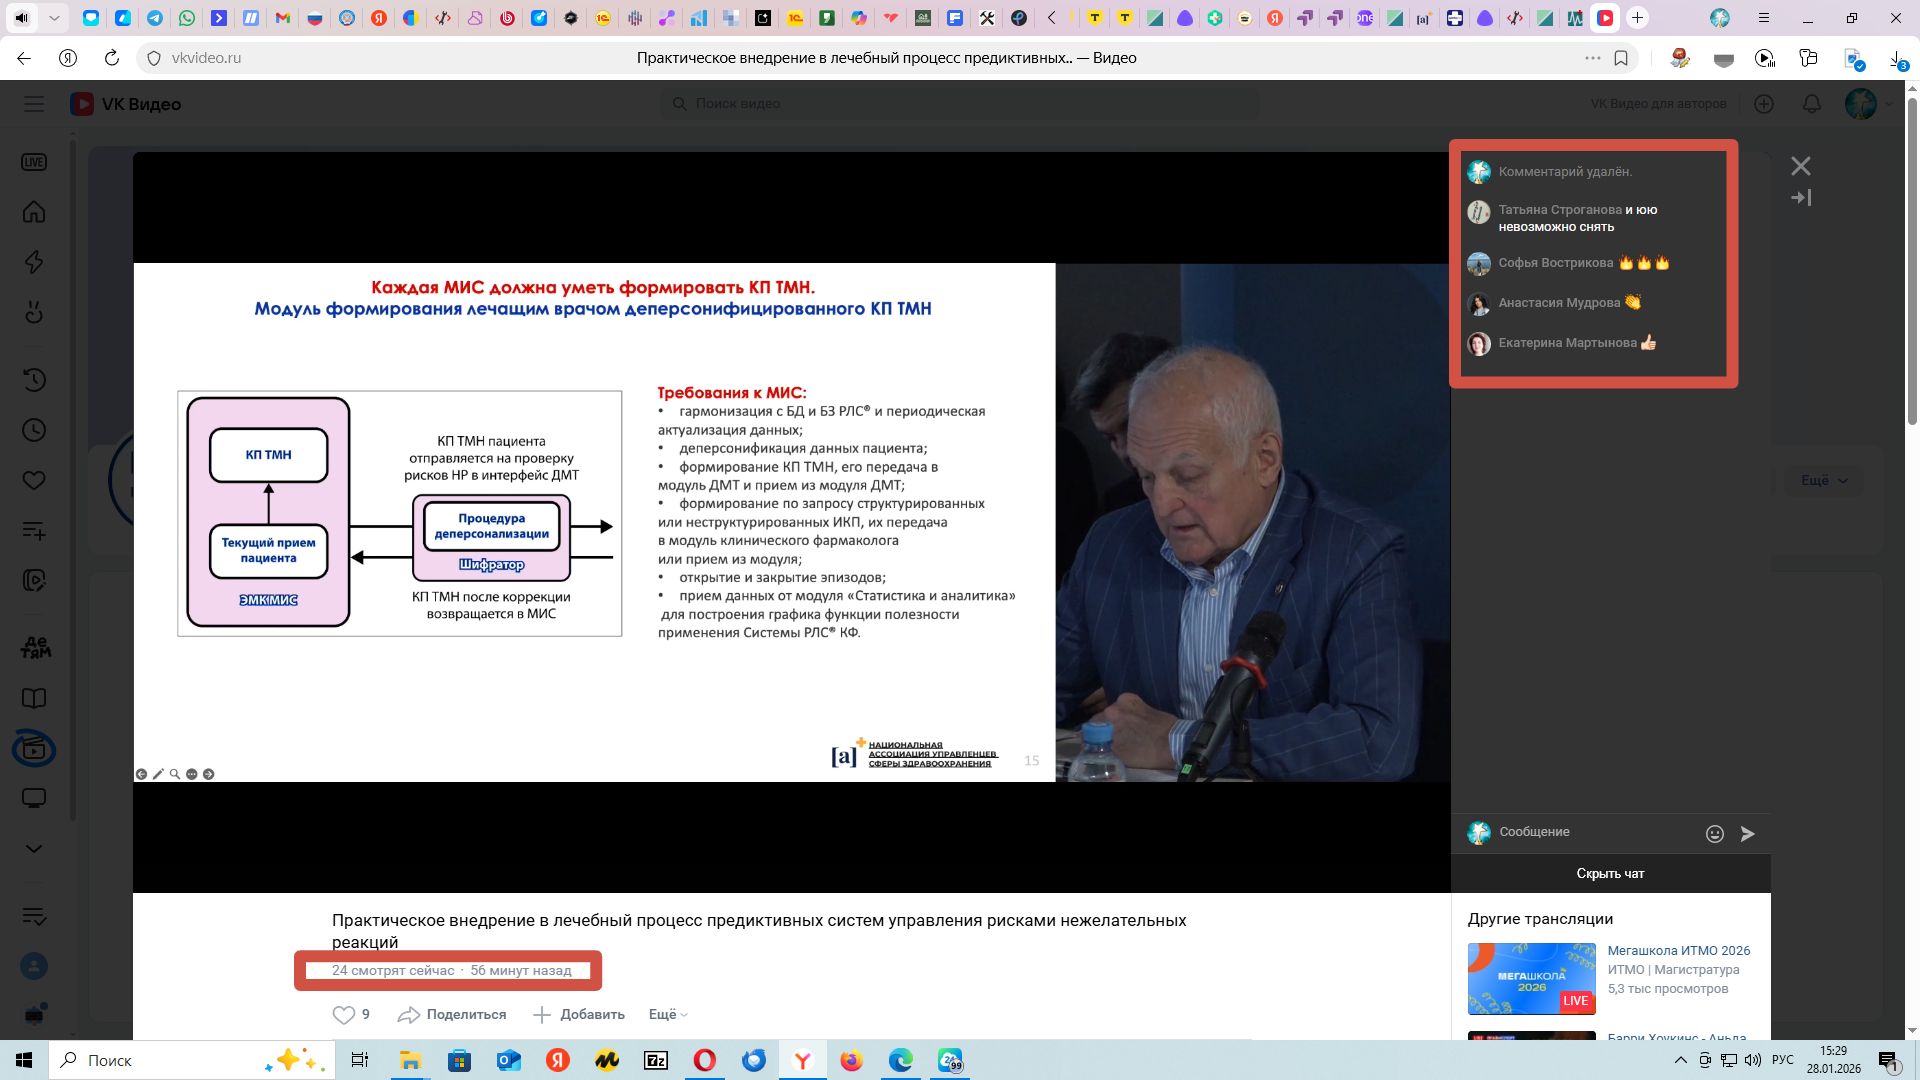This screenshot has height=1080, width=1920.
Task: Open the volume control in tray
Action: tap(1753, 1060)
